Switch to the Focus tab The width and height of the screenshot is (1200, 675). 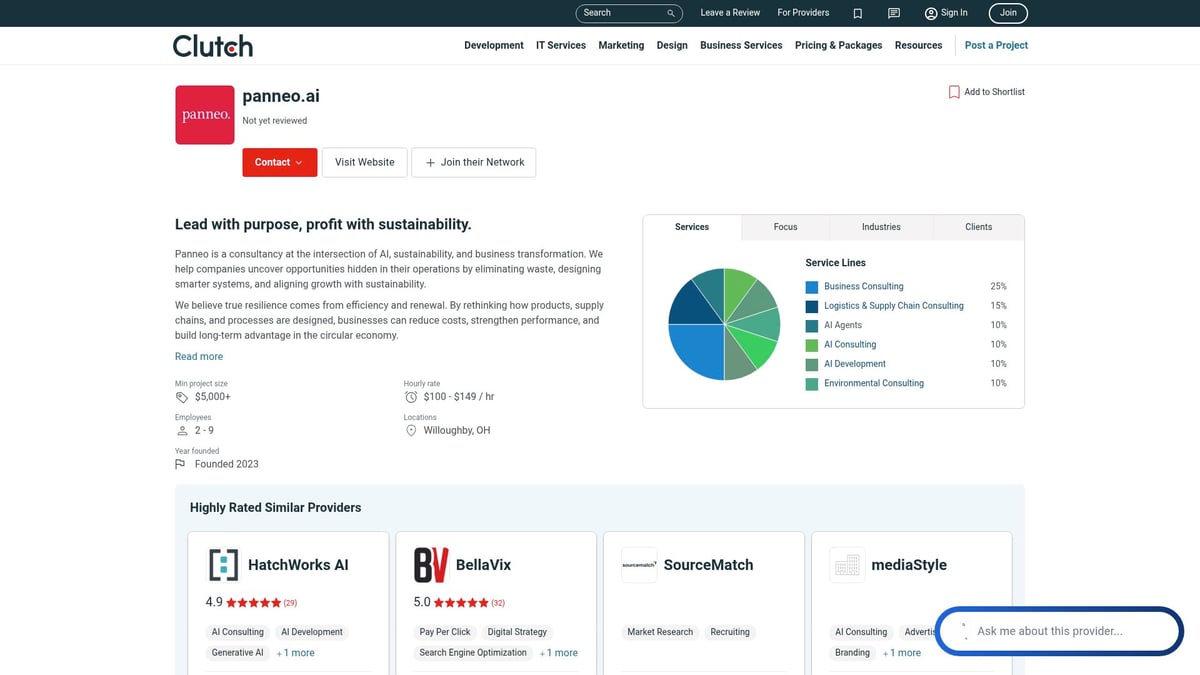[x=786, y=227]
